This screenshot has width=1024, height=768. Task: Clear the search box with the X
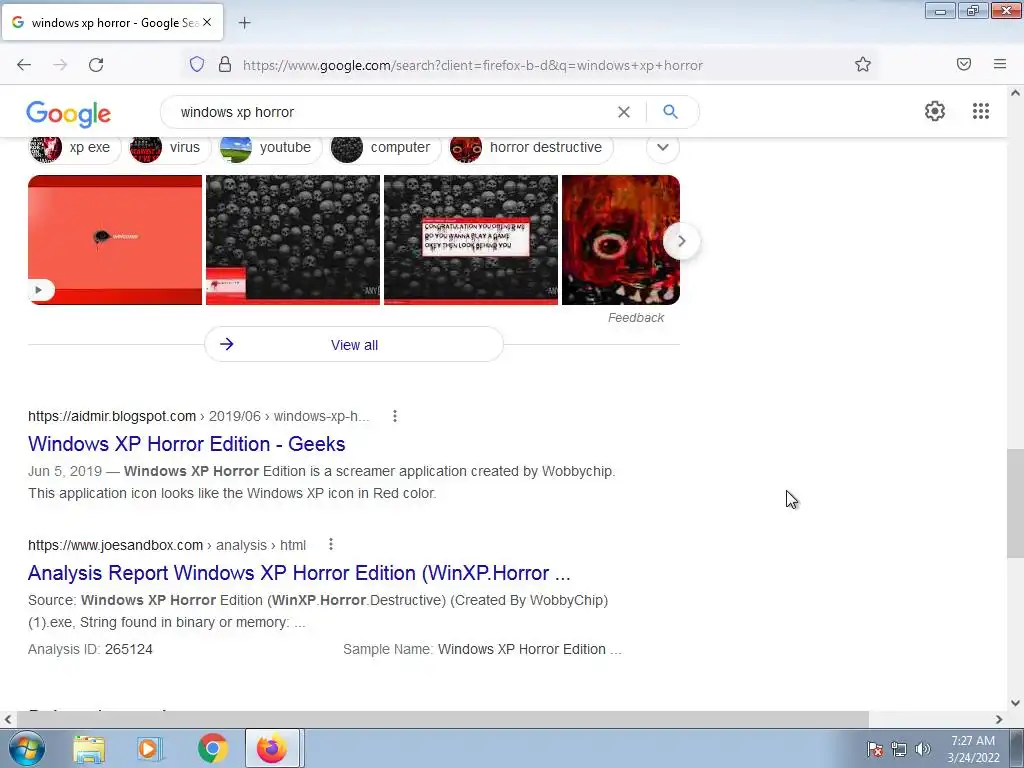coord(624,112)
